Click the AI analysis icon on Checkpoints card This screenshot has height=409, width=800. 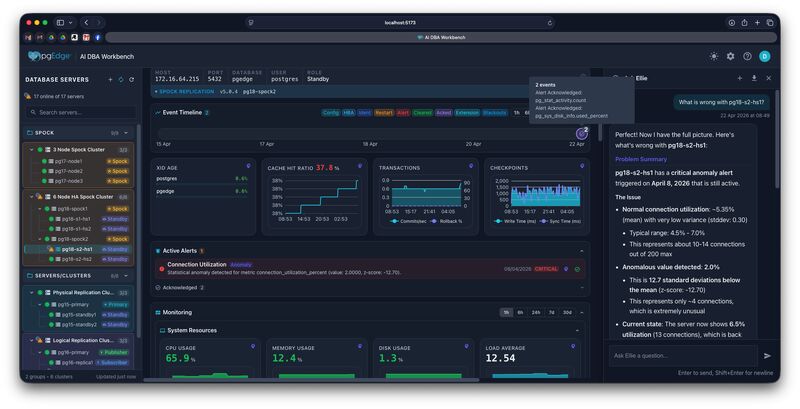pyautogui.click(x=582, y=166)
